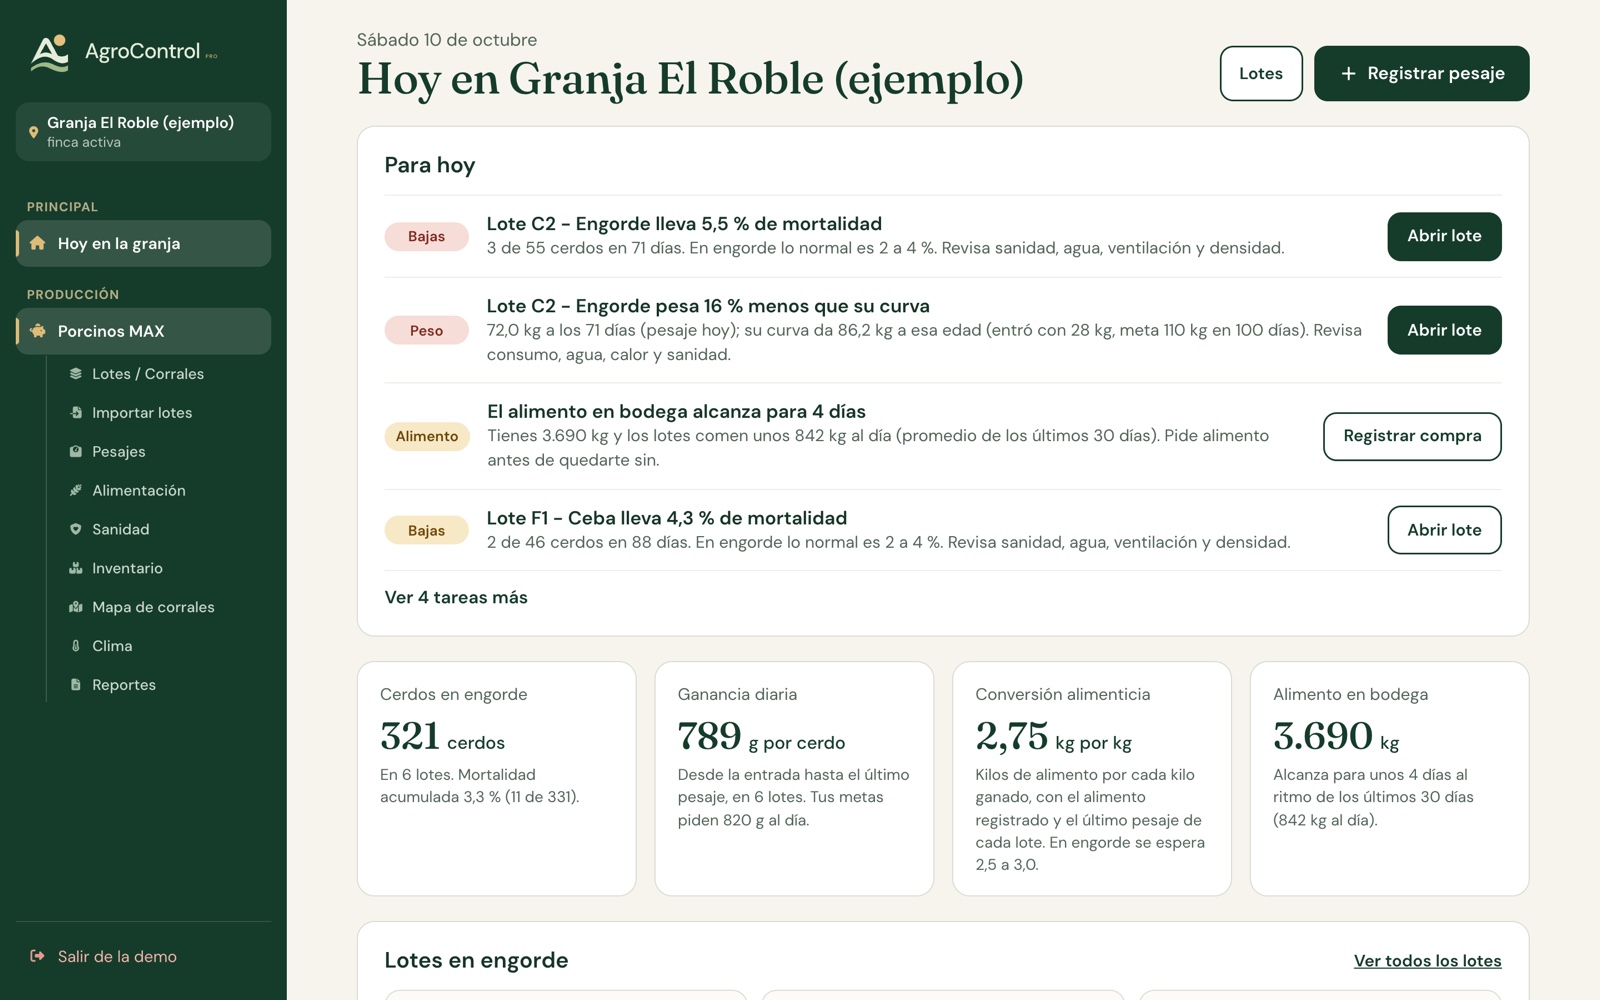
Task: Open lote from the C2 peso alert
Action: (x=1444, y=330)
